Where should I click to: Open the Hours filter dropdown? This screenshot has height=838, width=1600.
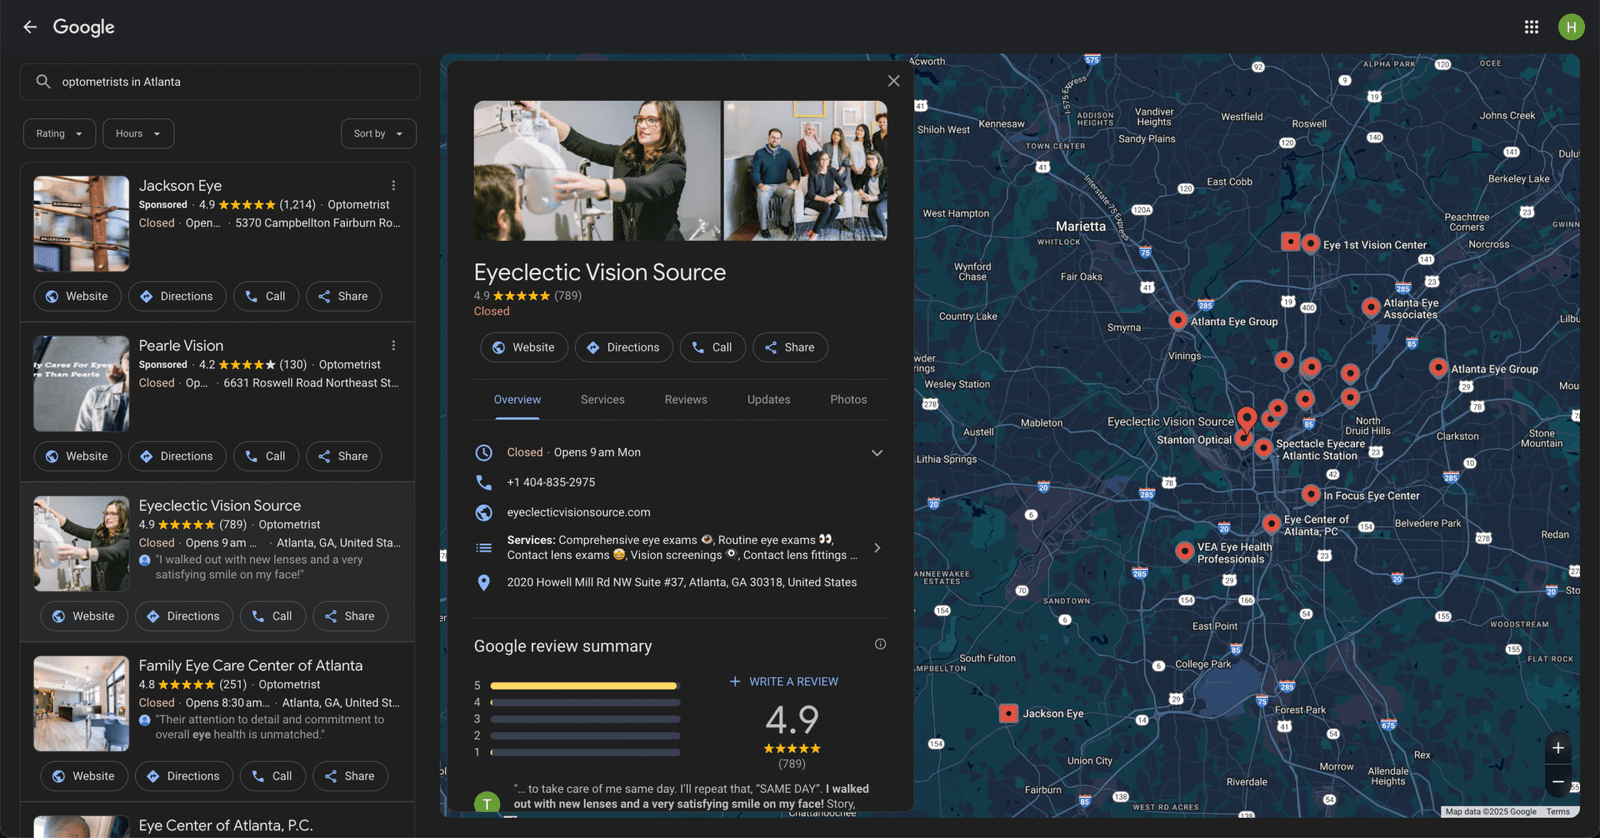click(138, 133)
